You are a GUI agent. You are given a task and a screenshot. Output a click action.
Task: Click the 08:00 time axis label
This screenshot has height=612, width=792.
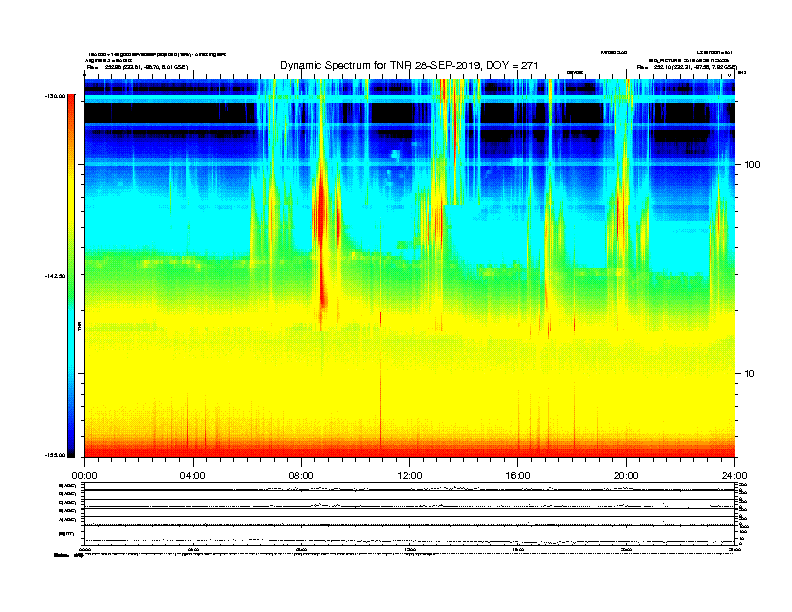tap(301, 476)
